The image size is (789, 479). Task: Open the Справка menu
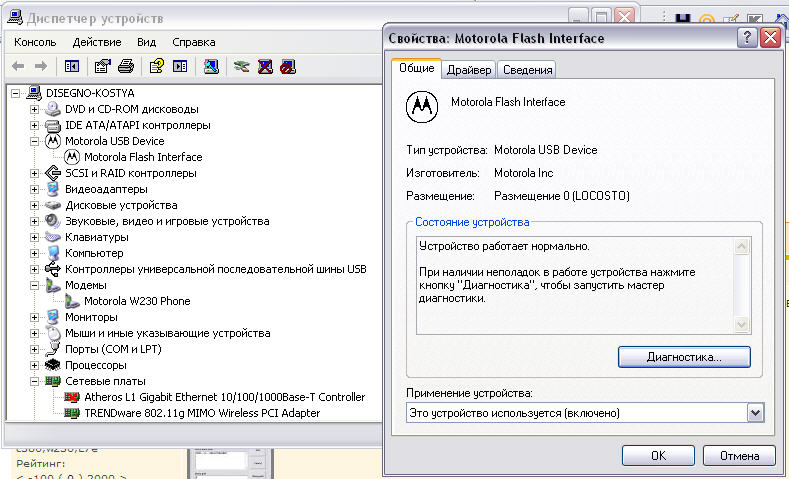(194, 42)
